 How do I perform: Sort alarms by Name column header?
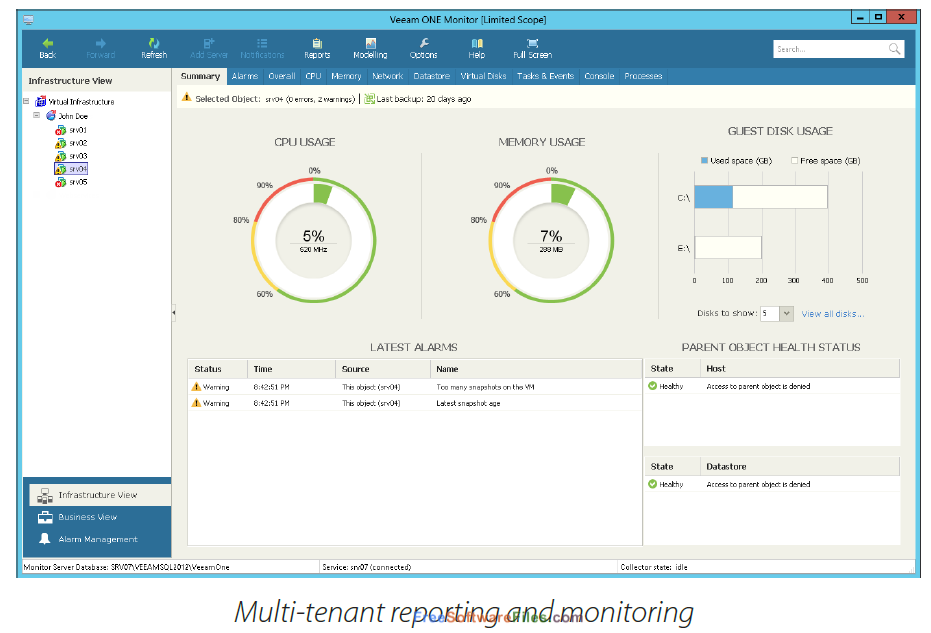click(536, 369)
